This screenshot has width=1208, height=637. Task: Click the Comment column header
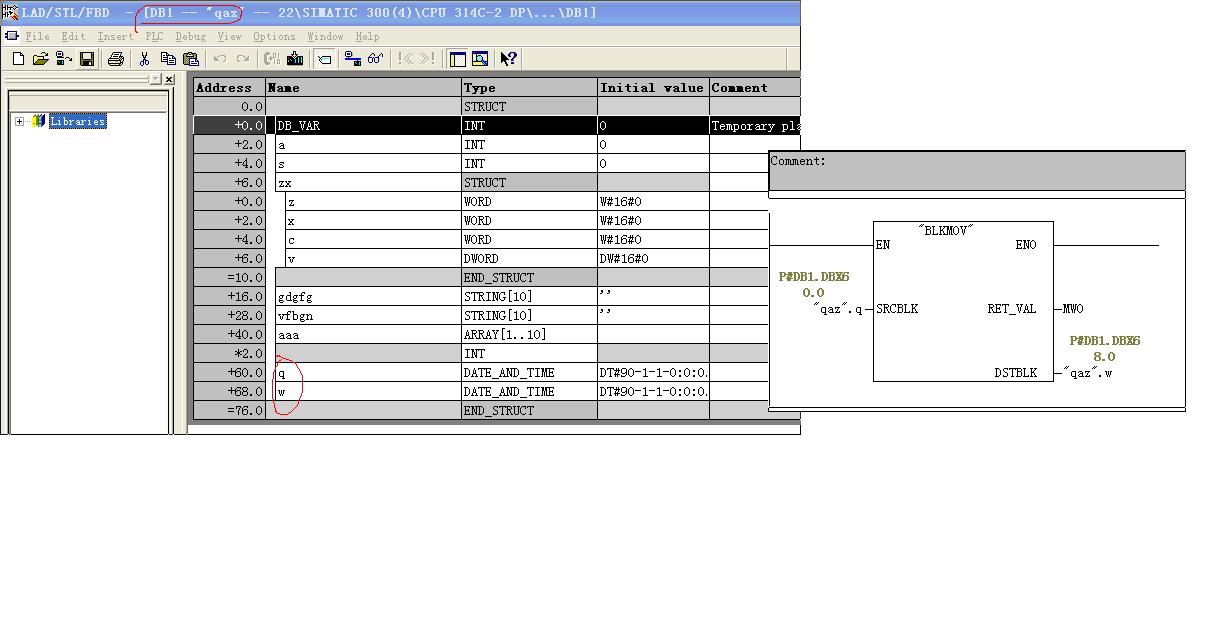(755, 88)
